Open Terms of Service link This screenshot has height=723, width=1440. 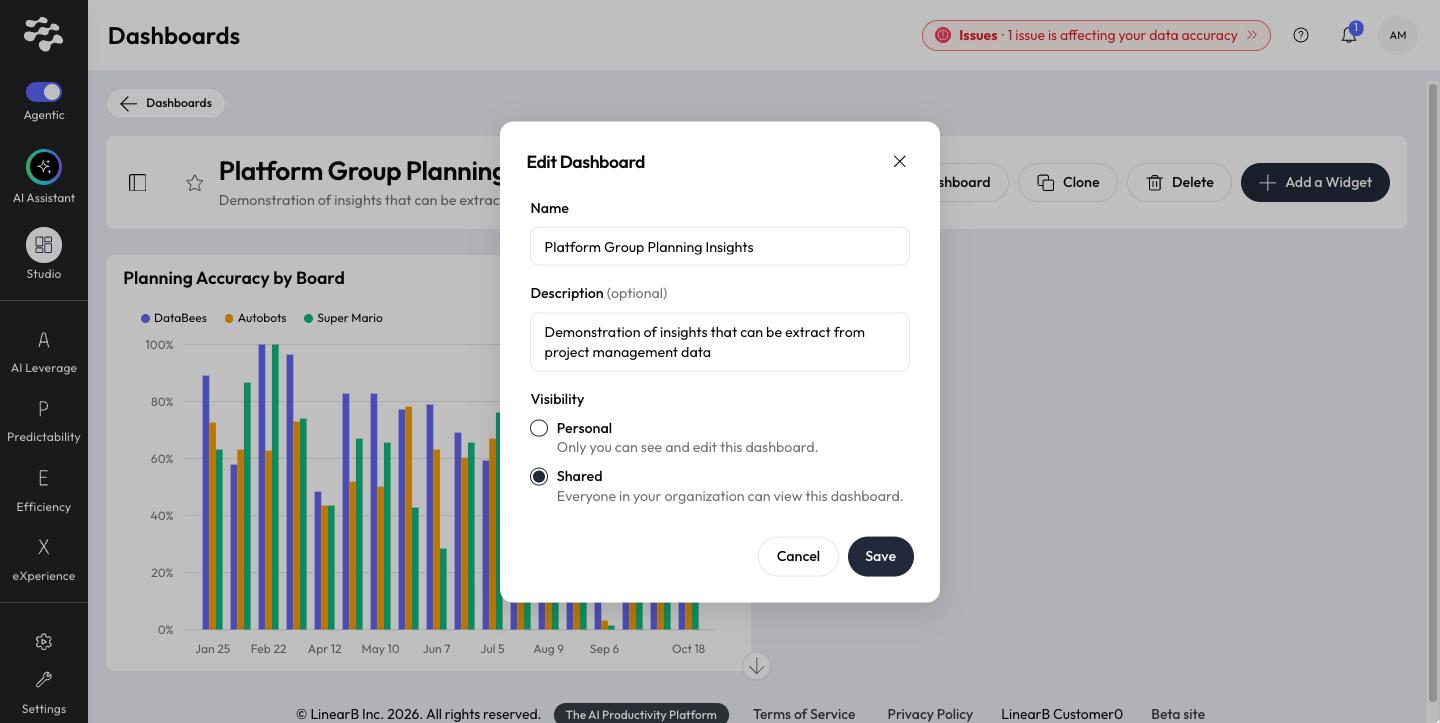click(x=804, y=714)
